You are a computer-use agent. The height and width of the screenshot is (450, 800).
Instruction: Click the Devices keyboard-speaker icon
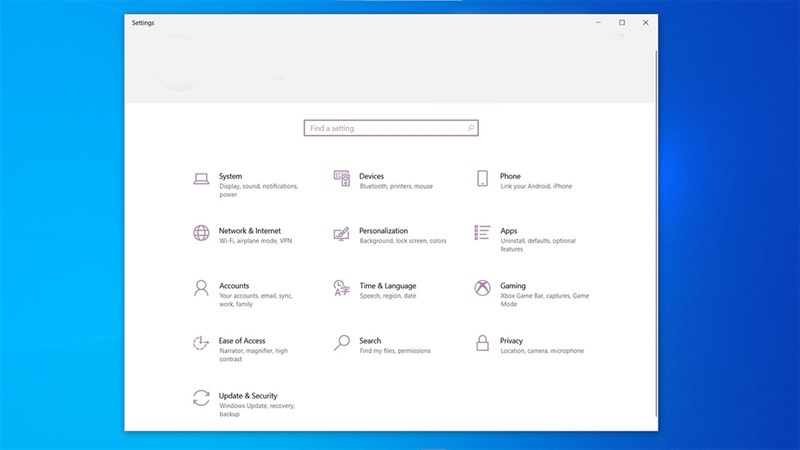click(342, 179)
